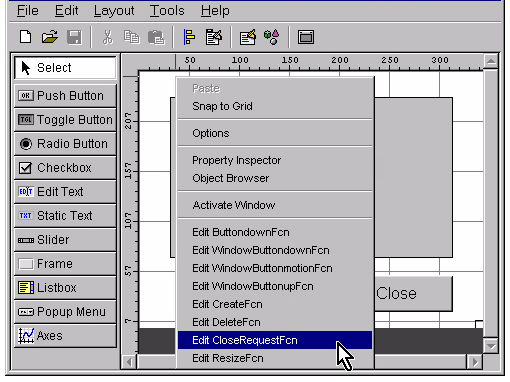Select the Axes component tool

click(65, 336)
